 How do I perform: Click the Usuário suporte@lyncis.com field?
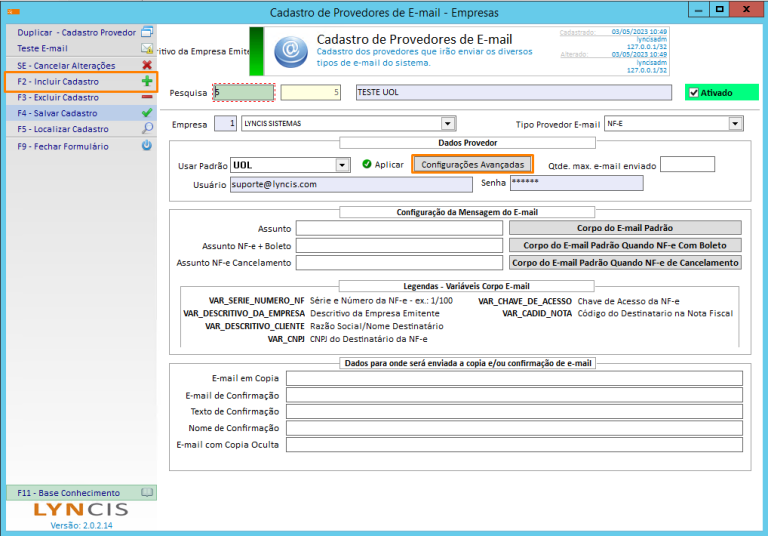[351, 184]
